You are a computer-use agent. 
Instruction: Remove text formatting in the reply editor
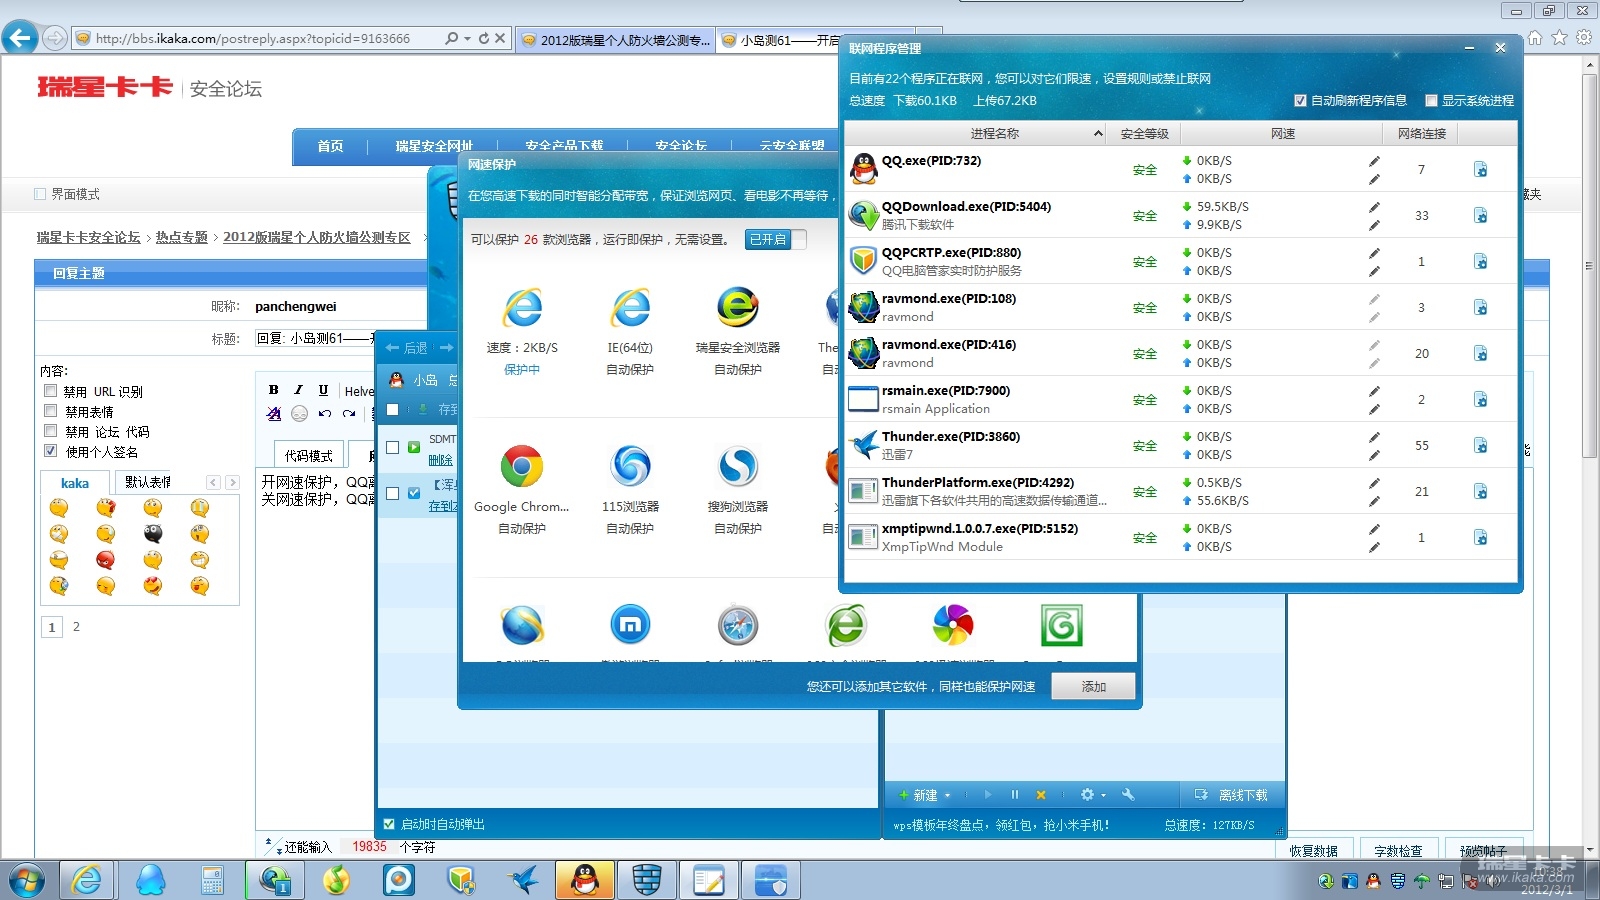pos(274,413)
